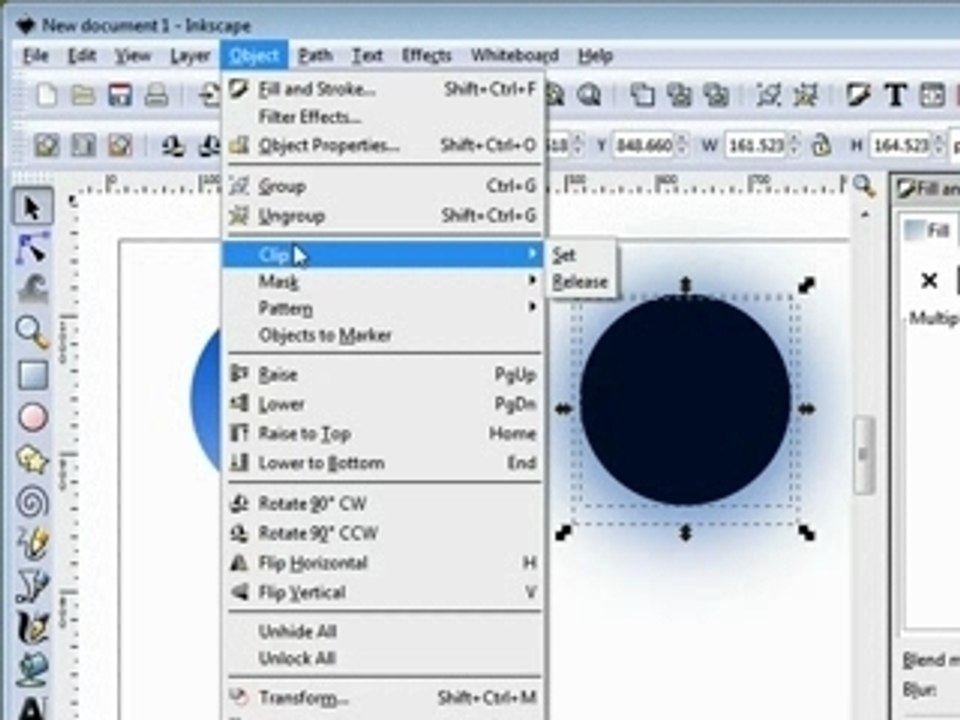Open the View menu
The height and width of the screenshot is (720, 960).
pyautogui.click(x=133, y=56)
